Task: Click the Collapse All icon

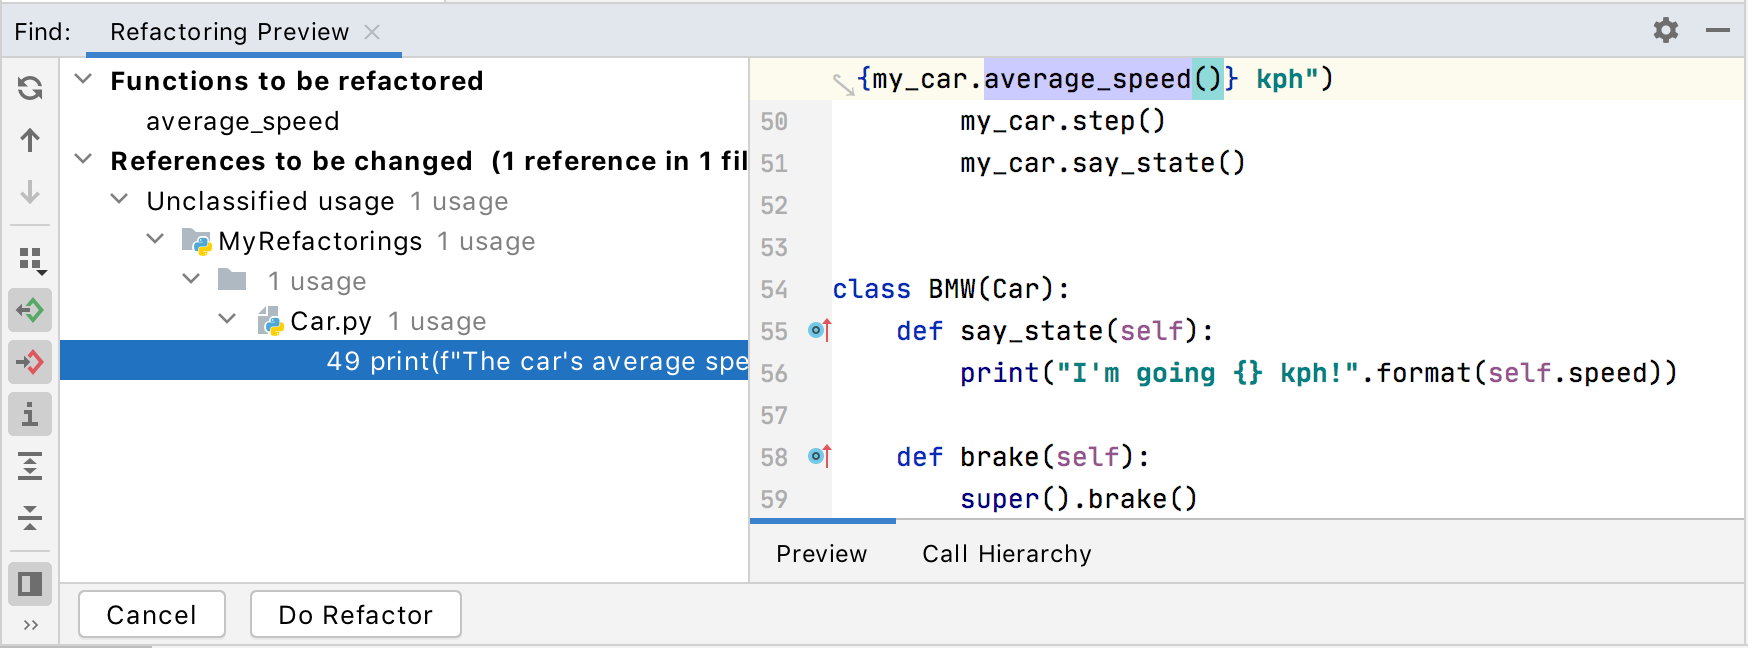Action: click(30, 518)
